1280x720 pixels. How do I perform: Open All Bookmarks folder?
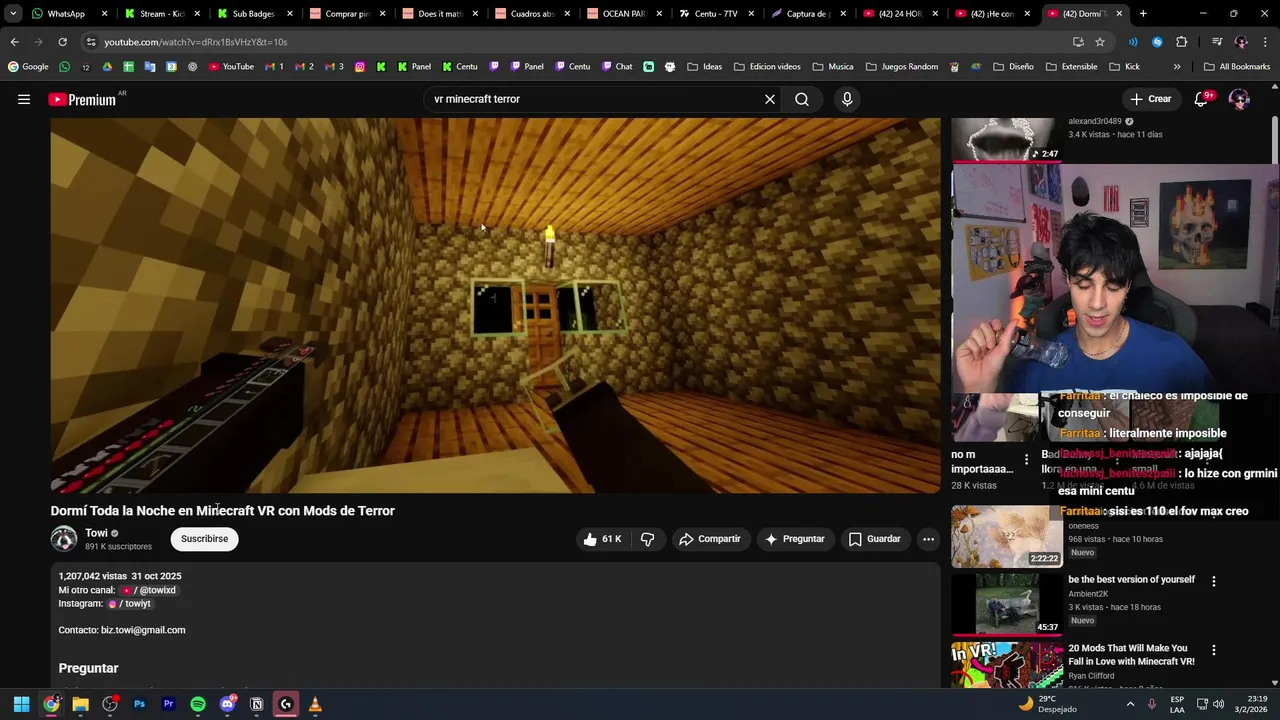(1236, 67)
